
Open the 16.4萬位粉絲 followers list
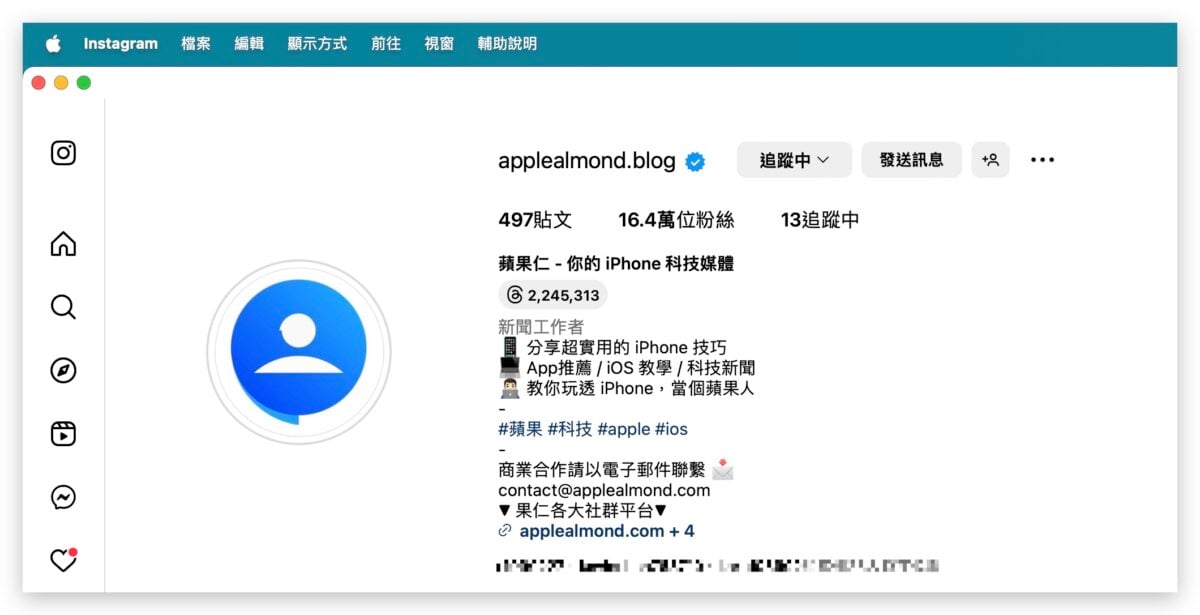point(676,220)
